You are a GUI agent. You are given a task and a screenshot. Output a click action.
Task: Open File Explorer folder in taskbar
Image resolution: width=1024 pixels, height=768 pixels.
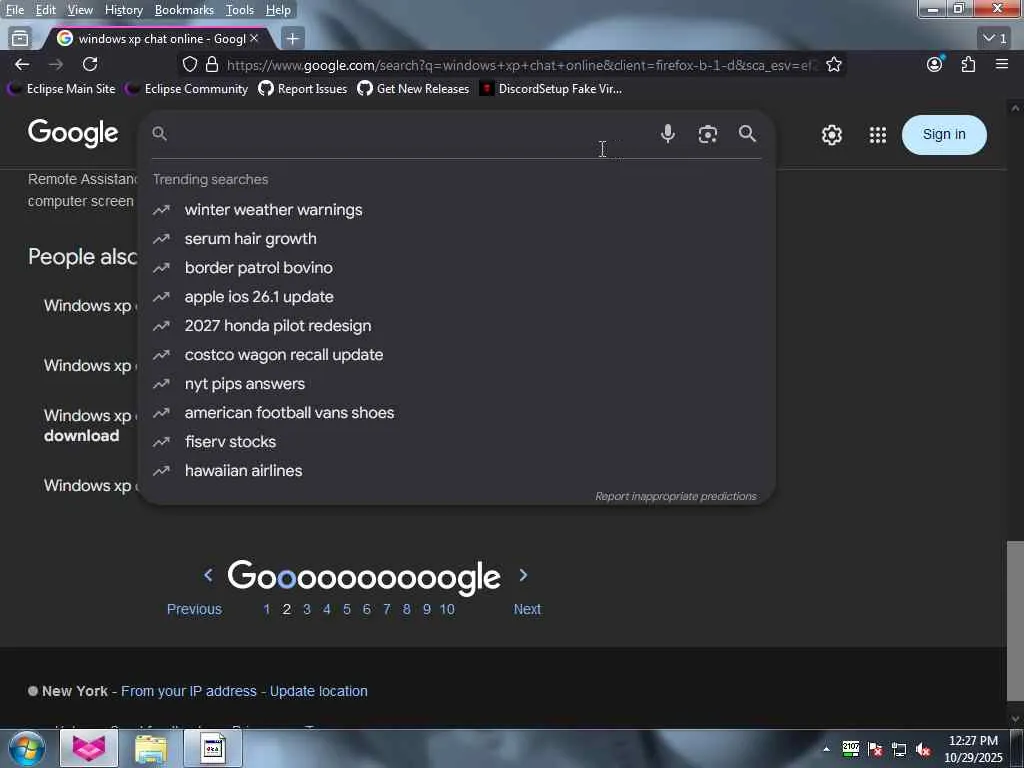point(151,748)
